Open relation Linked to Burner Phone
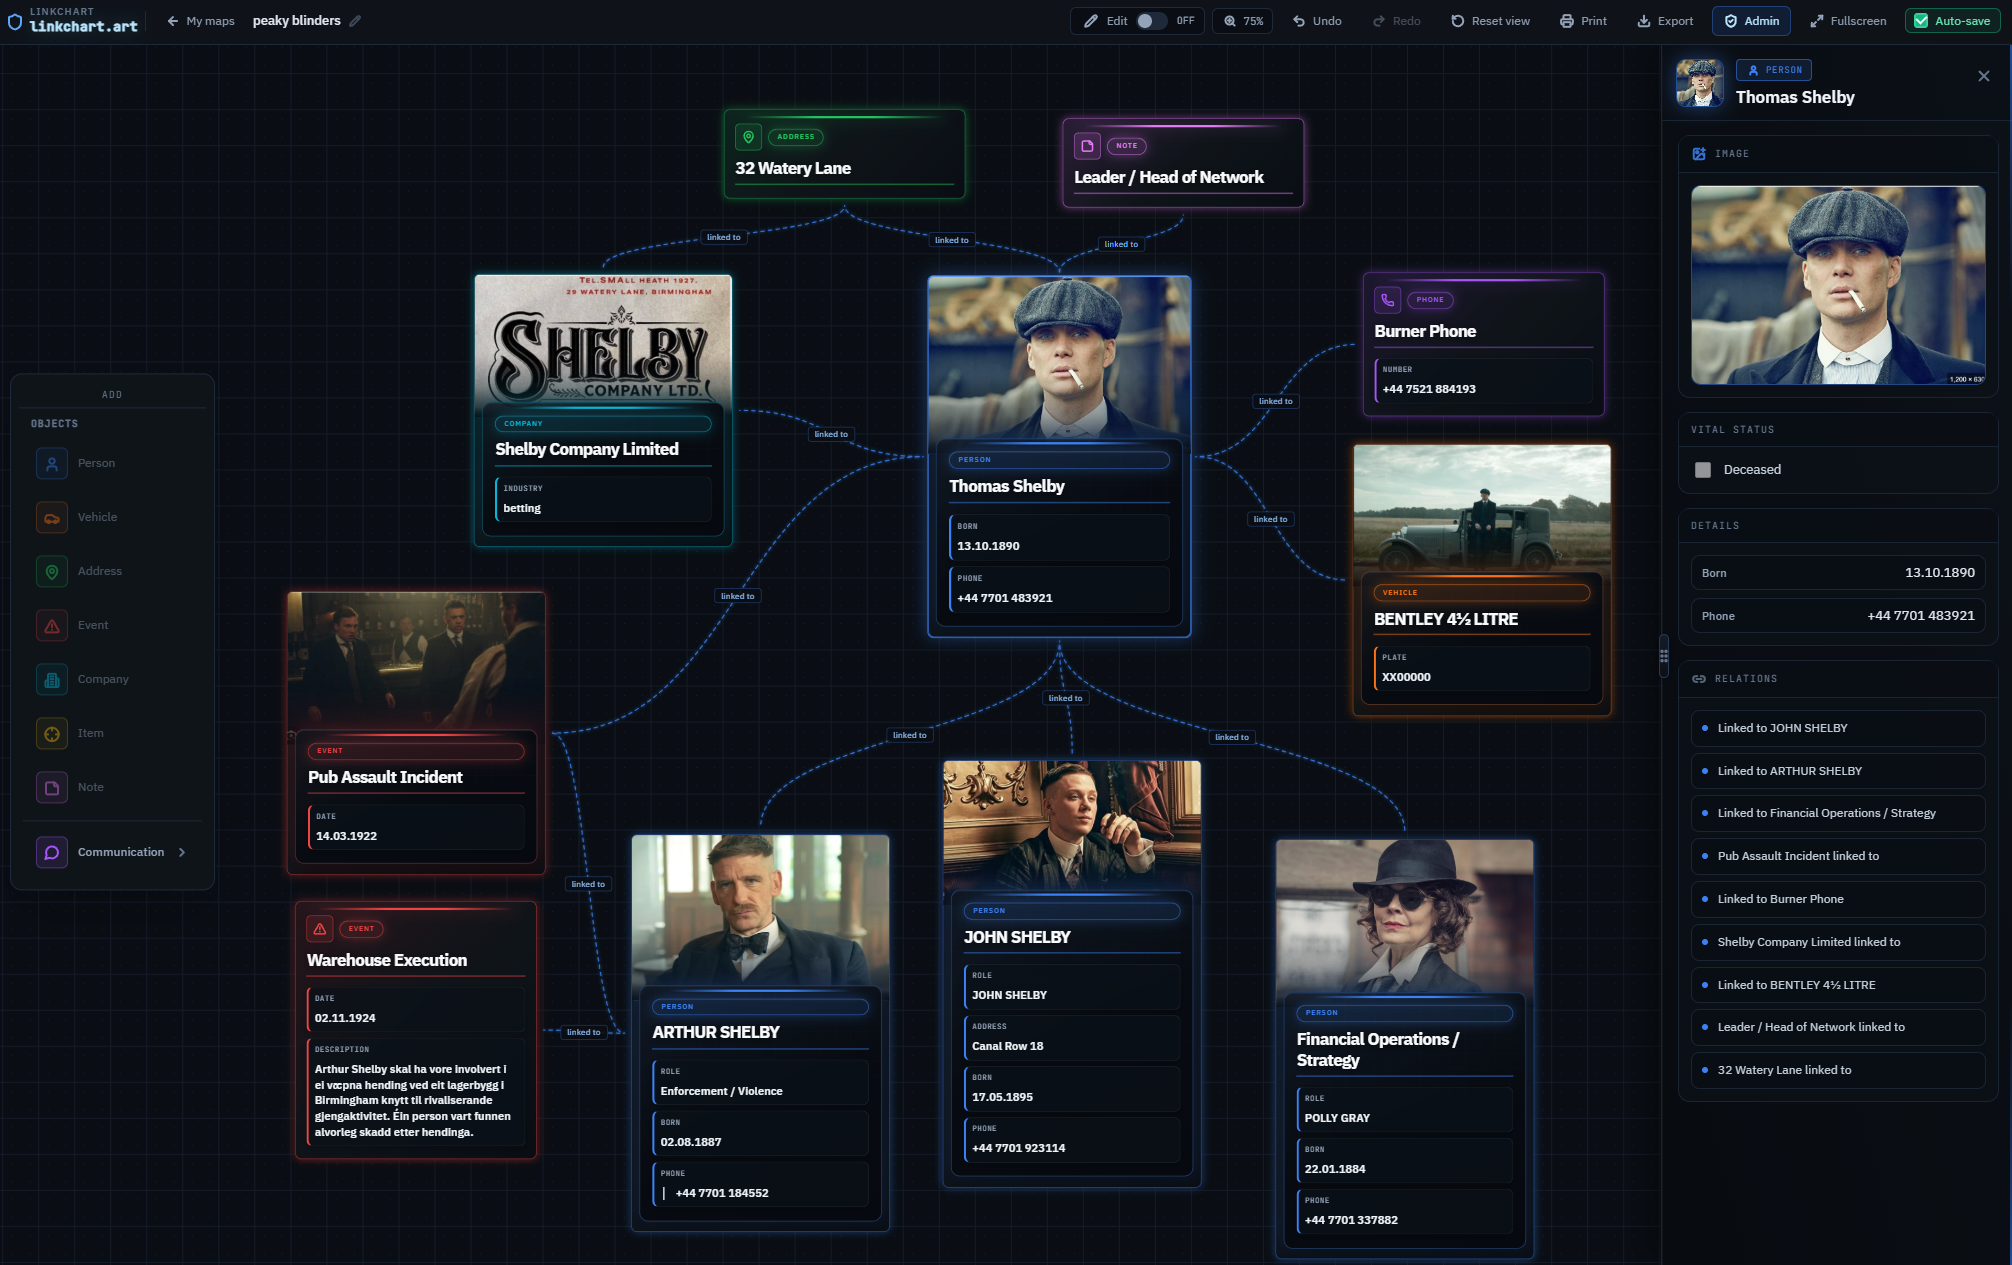Viewport: 2012px width, 1265px height. [x=1838, y=899]
